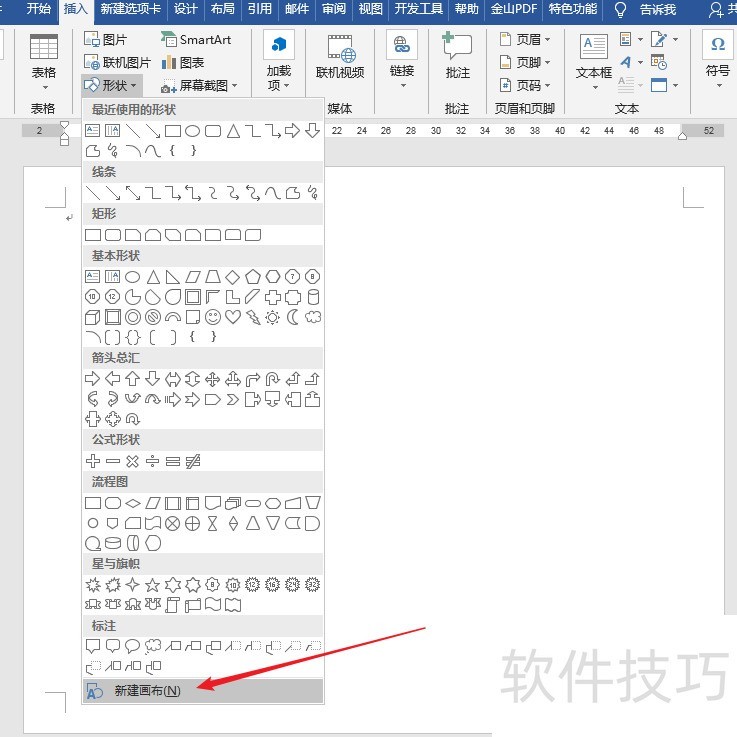Screen dimensions: 737x737
Task: Select the moon shape
Action: [x=293, y=317]
